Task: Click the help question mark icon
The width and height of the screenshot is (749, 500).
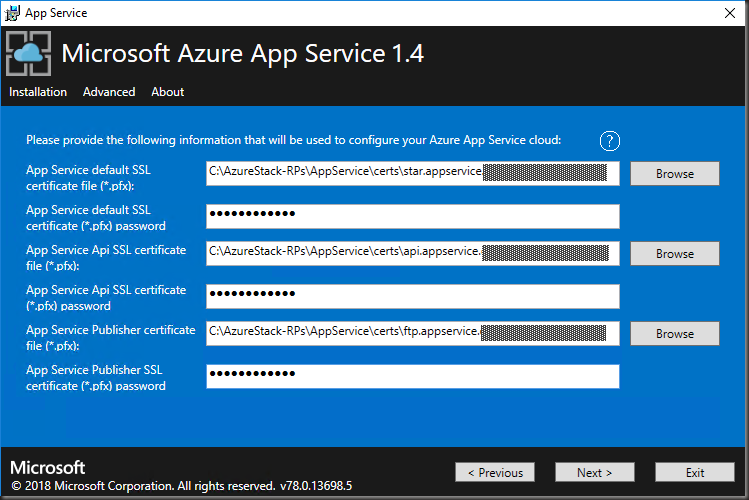Action: 610,141
